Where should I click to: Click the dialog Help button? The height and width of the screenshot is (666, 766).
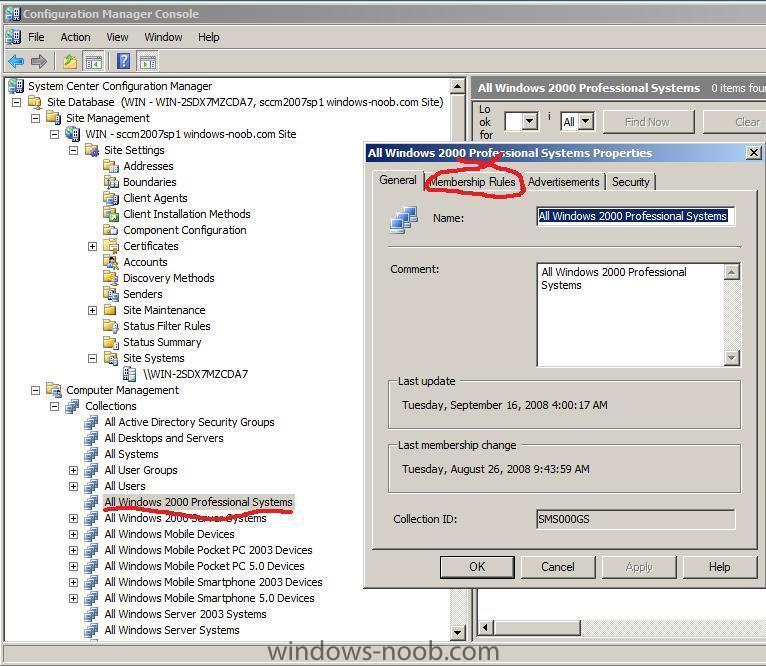pyautogui.click(x=720, y=567)
